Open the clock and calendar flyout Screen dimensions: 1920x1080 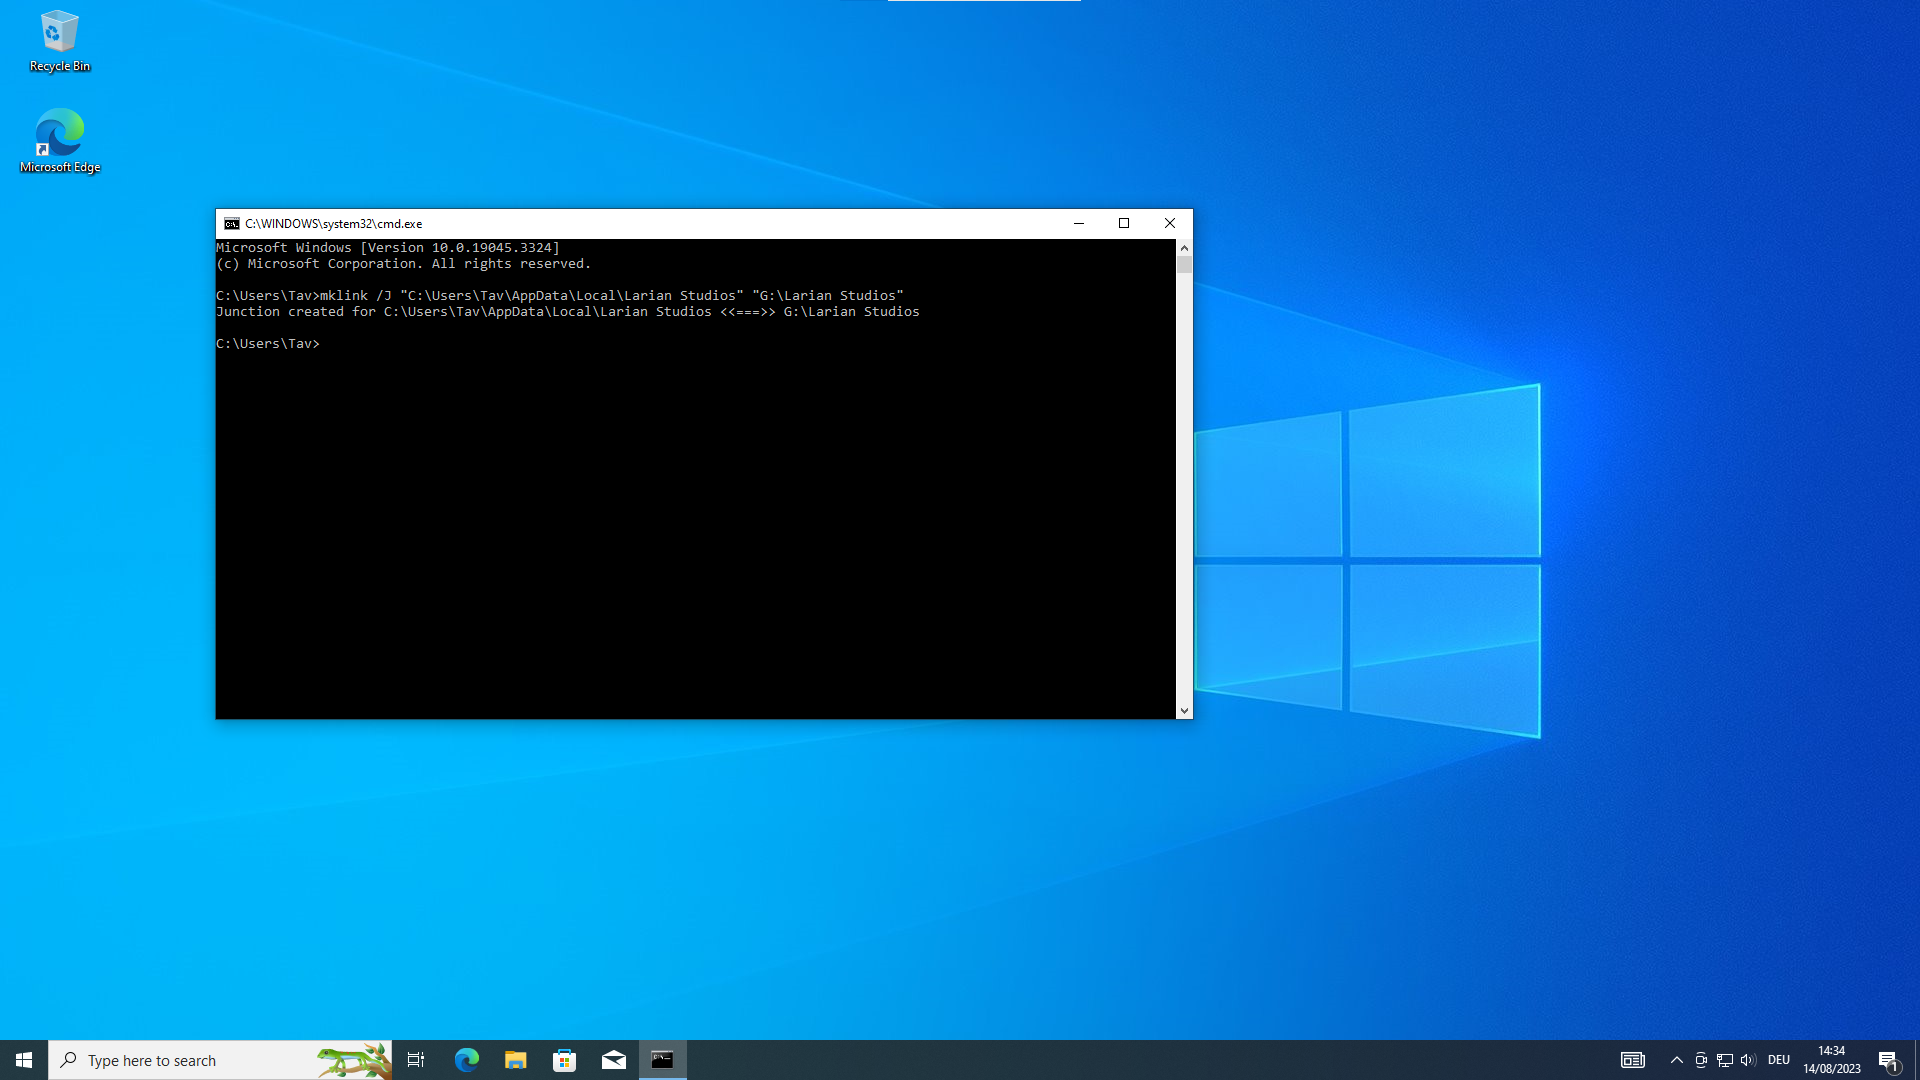click(x=1831, y=1060)
